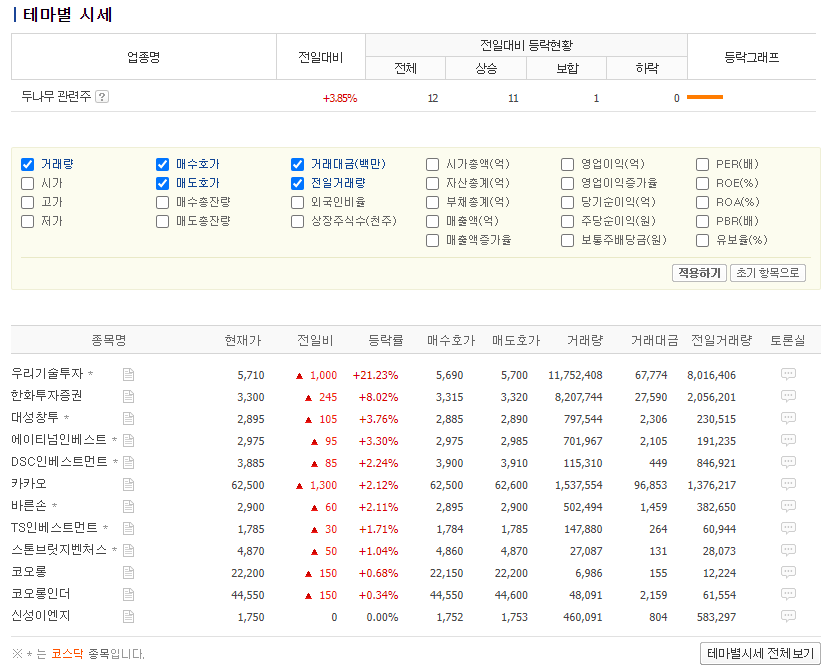Open the 코오롱인더 discussion board icon

click(x=788, y=594)
